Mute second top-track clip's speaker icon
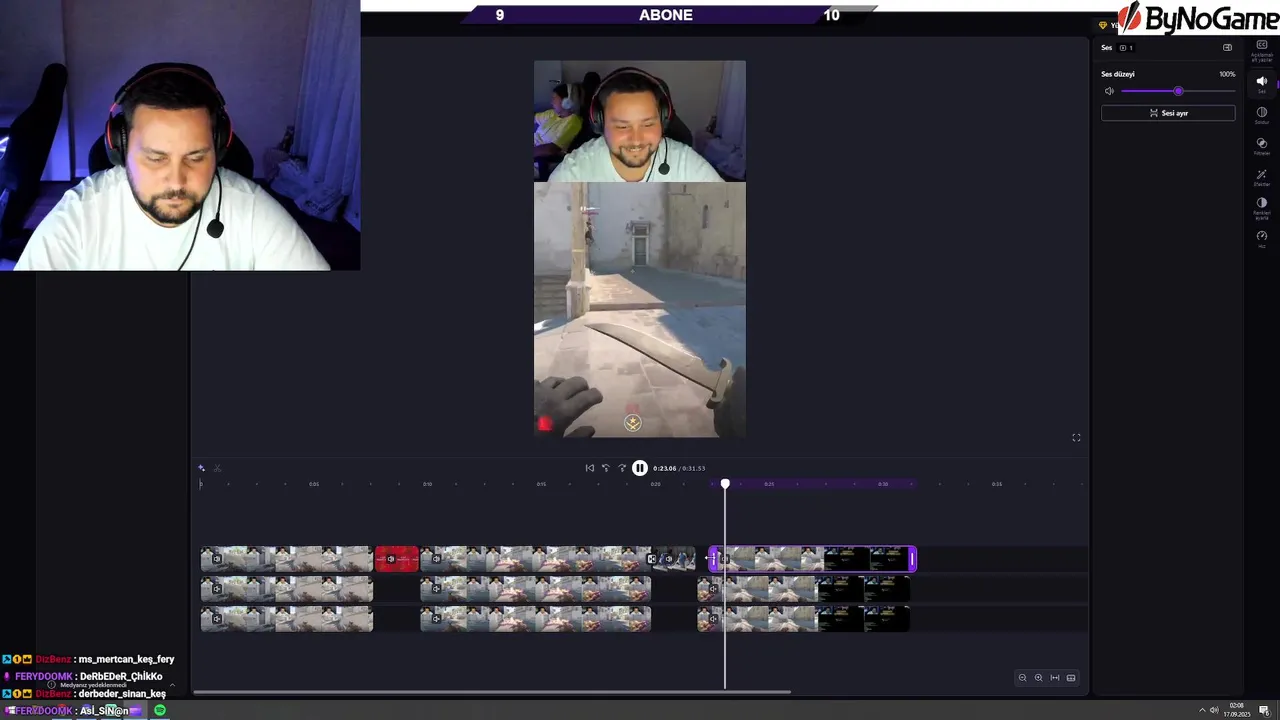Image resolution: width=1280 pixels, height=720 pixels. 436,559
